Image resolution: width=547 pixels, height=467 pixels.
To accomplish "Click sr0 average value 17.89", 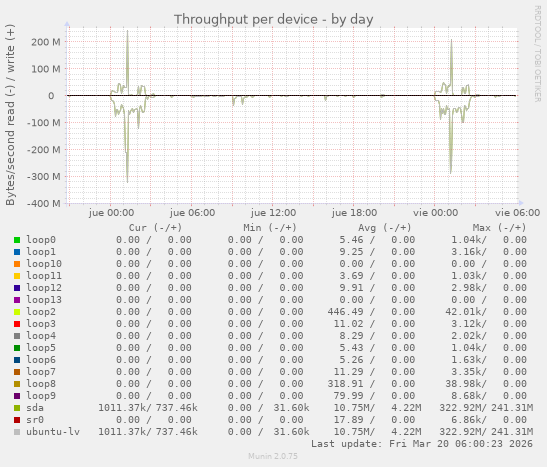I will point(349,420).
